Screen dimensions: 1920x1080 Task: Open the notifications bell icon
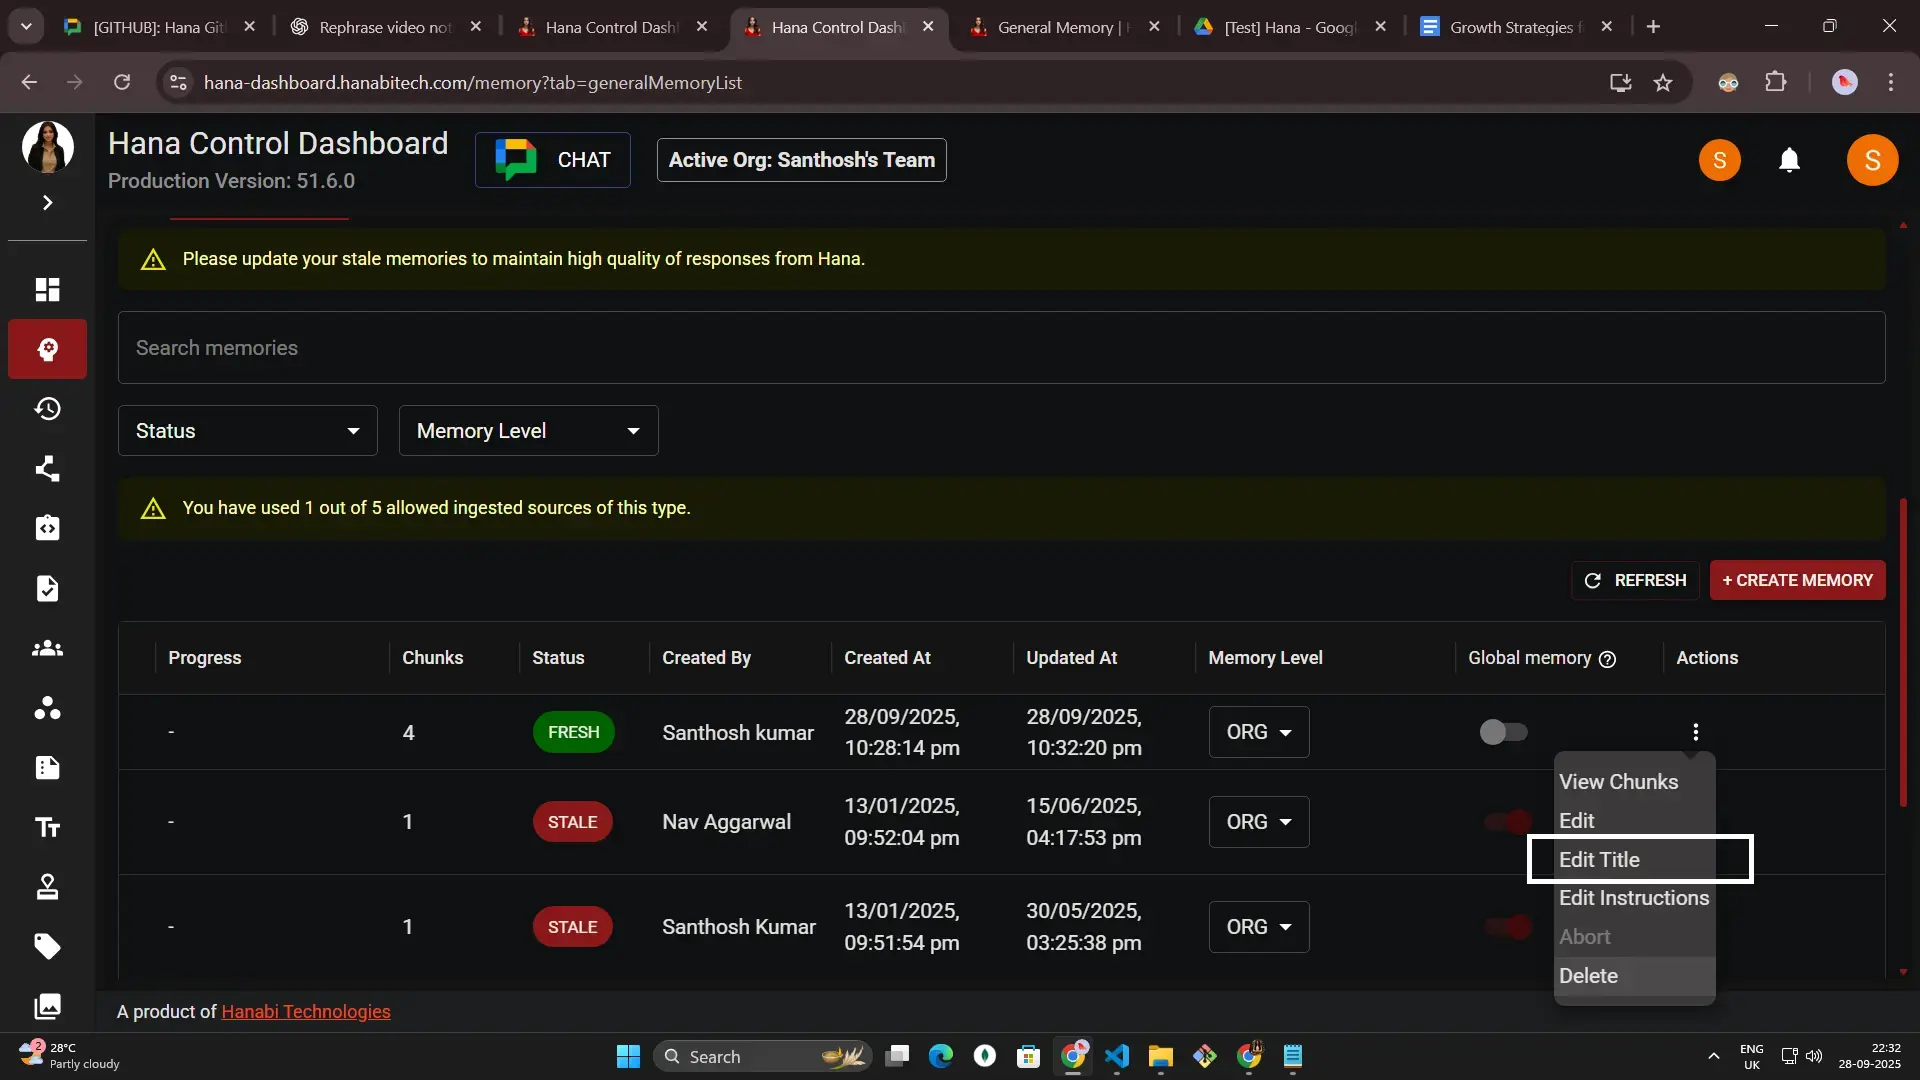click(1789, 160)
